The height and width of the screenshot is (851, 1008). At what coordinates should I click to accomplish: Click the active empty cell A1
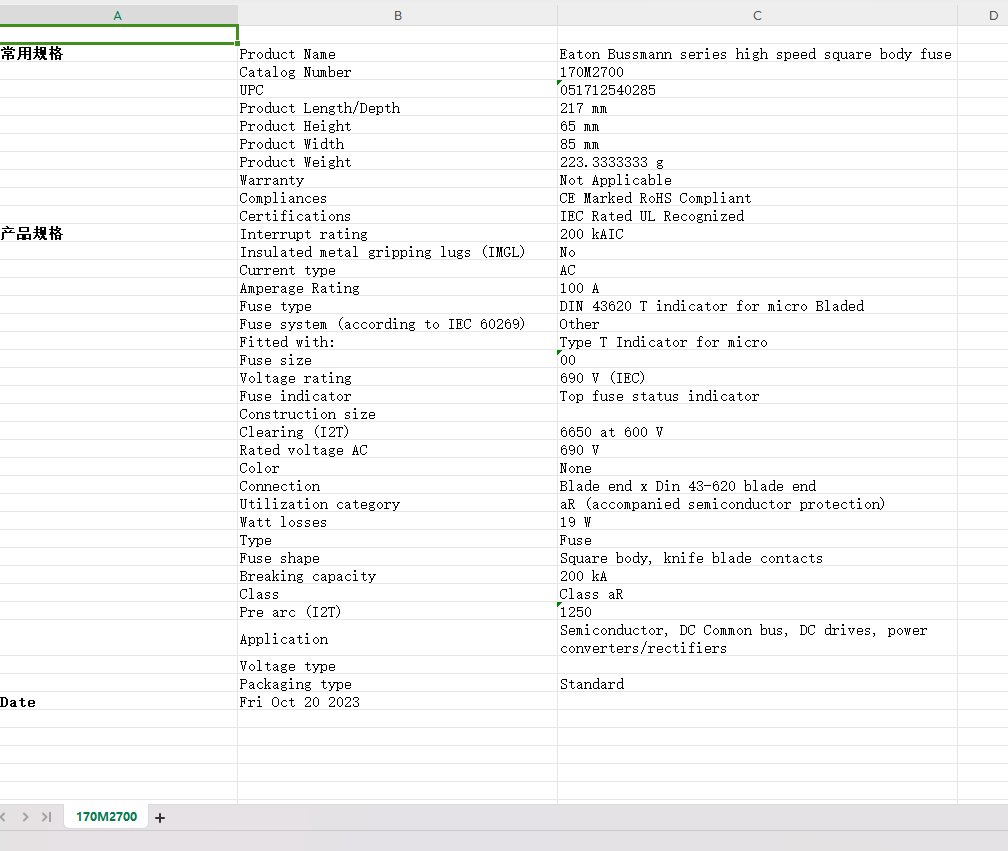click(118, 35)
